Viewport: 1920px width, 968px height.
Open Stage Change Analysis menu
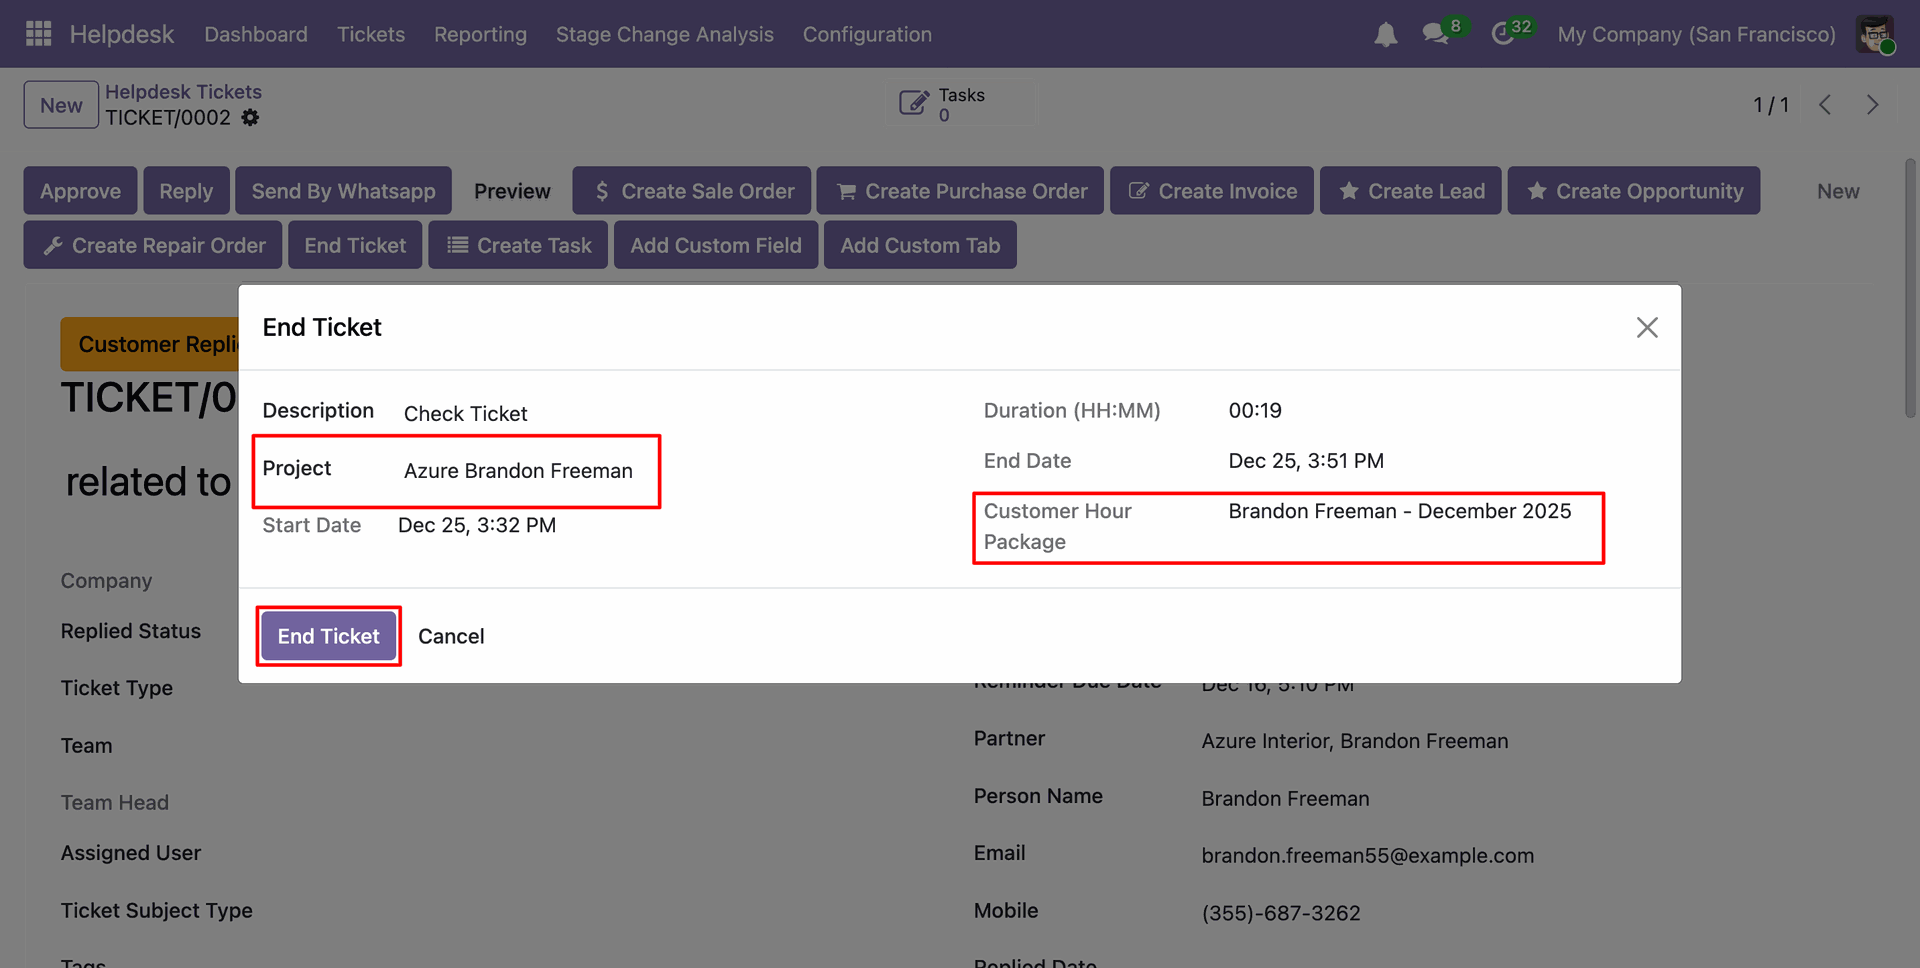pos(664,34)
